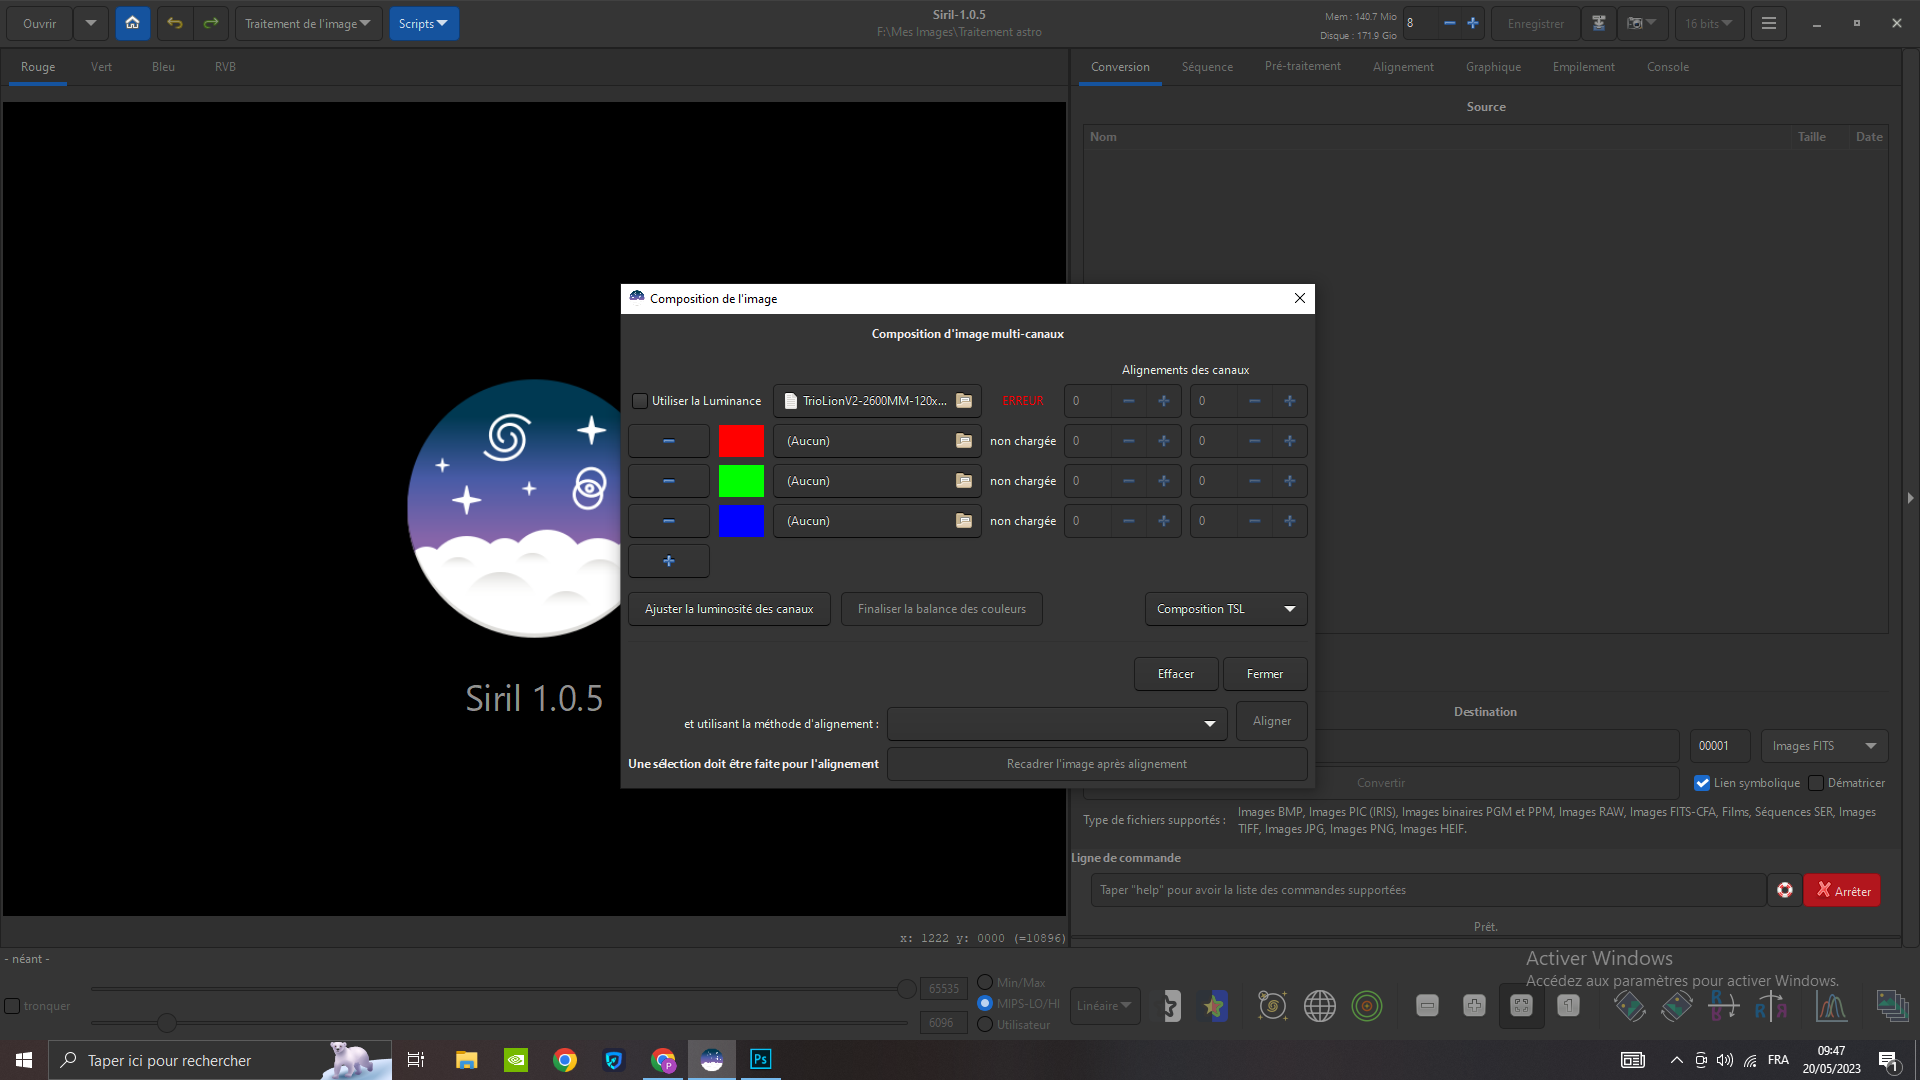
Task: Click the Effacer button
Action: (1175, 674)
